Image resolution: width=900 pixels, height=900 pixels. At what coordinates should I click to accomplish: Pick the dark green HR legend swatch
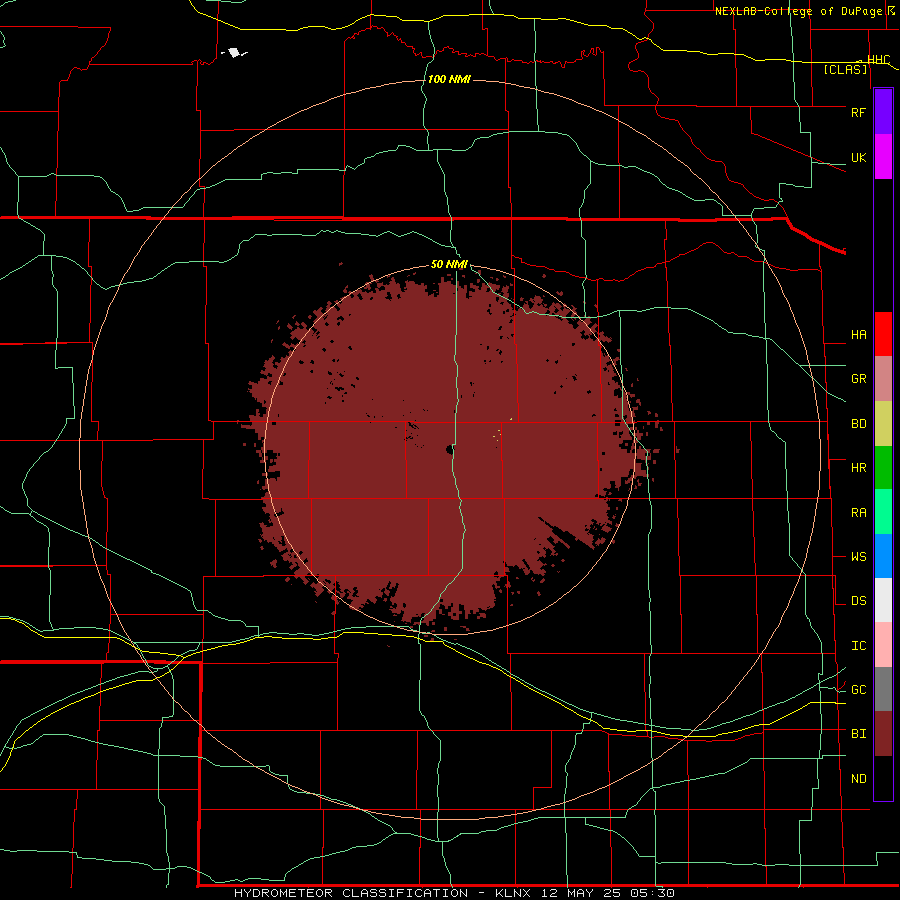point(883,467)
